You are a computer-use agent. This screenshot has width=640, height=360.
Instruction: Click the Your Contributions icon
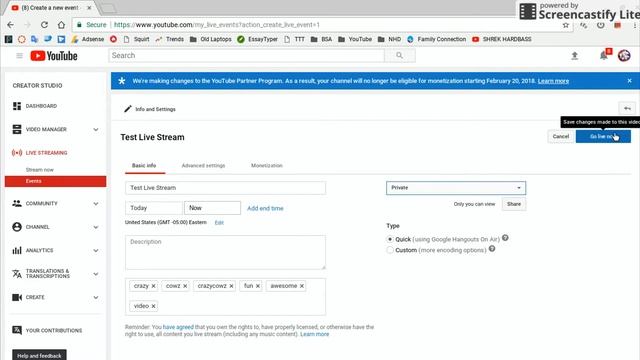pos(17,330)
